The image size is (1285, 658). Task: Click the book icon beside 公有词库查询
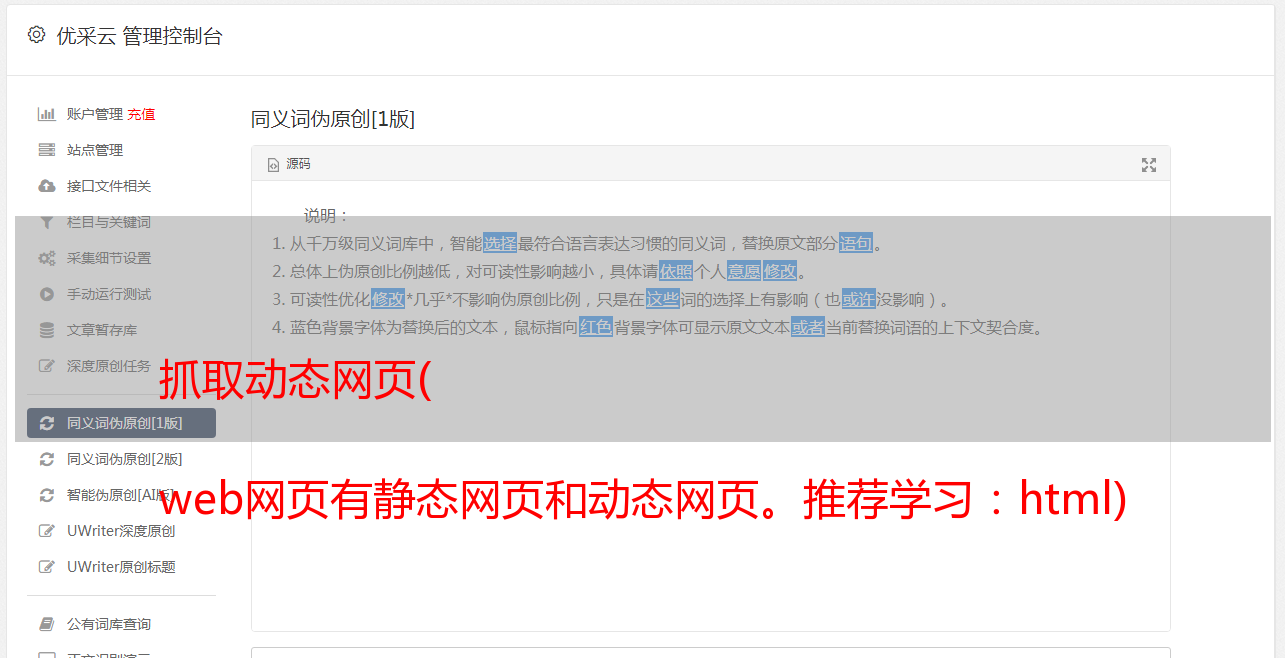tap(46, 624)
